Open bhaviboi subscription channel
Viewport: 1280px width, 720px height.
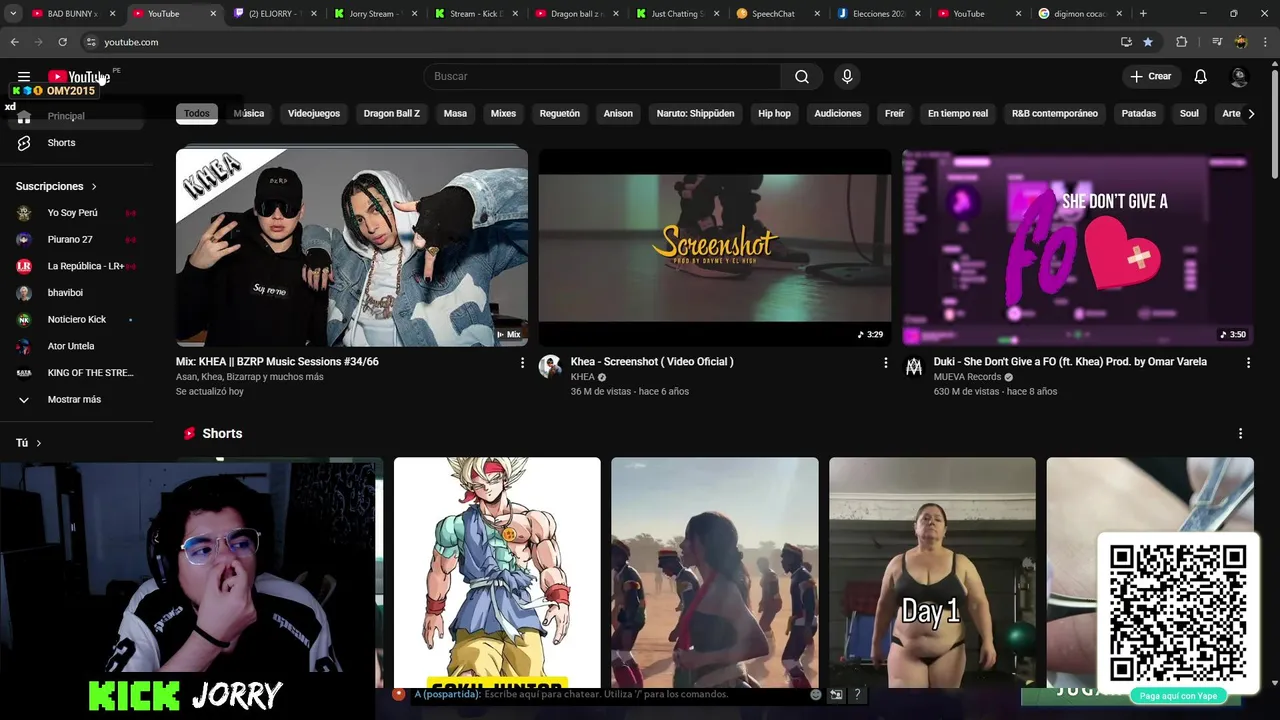(x=65, y=293)
